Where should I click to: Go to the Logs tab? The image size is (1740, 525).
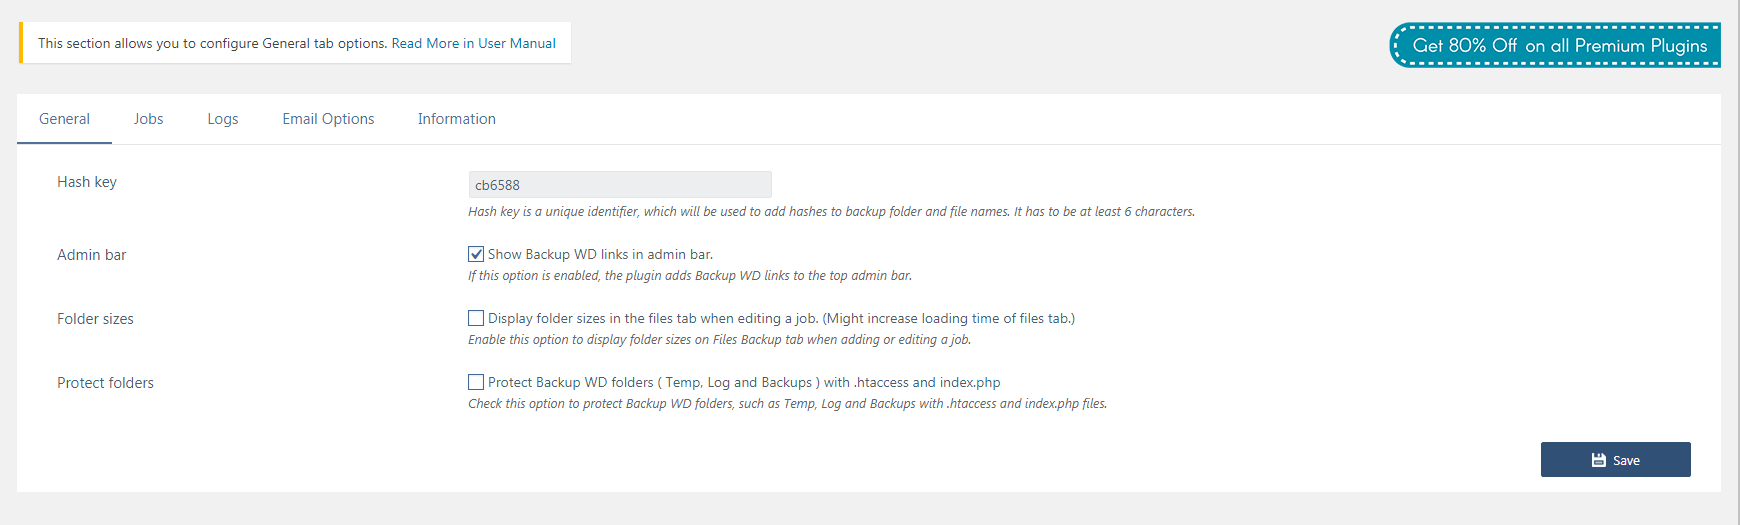pos(222,119)
